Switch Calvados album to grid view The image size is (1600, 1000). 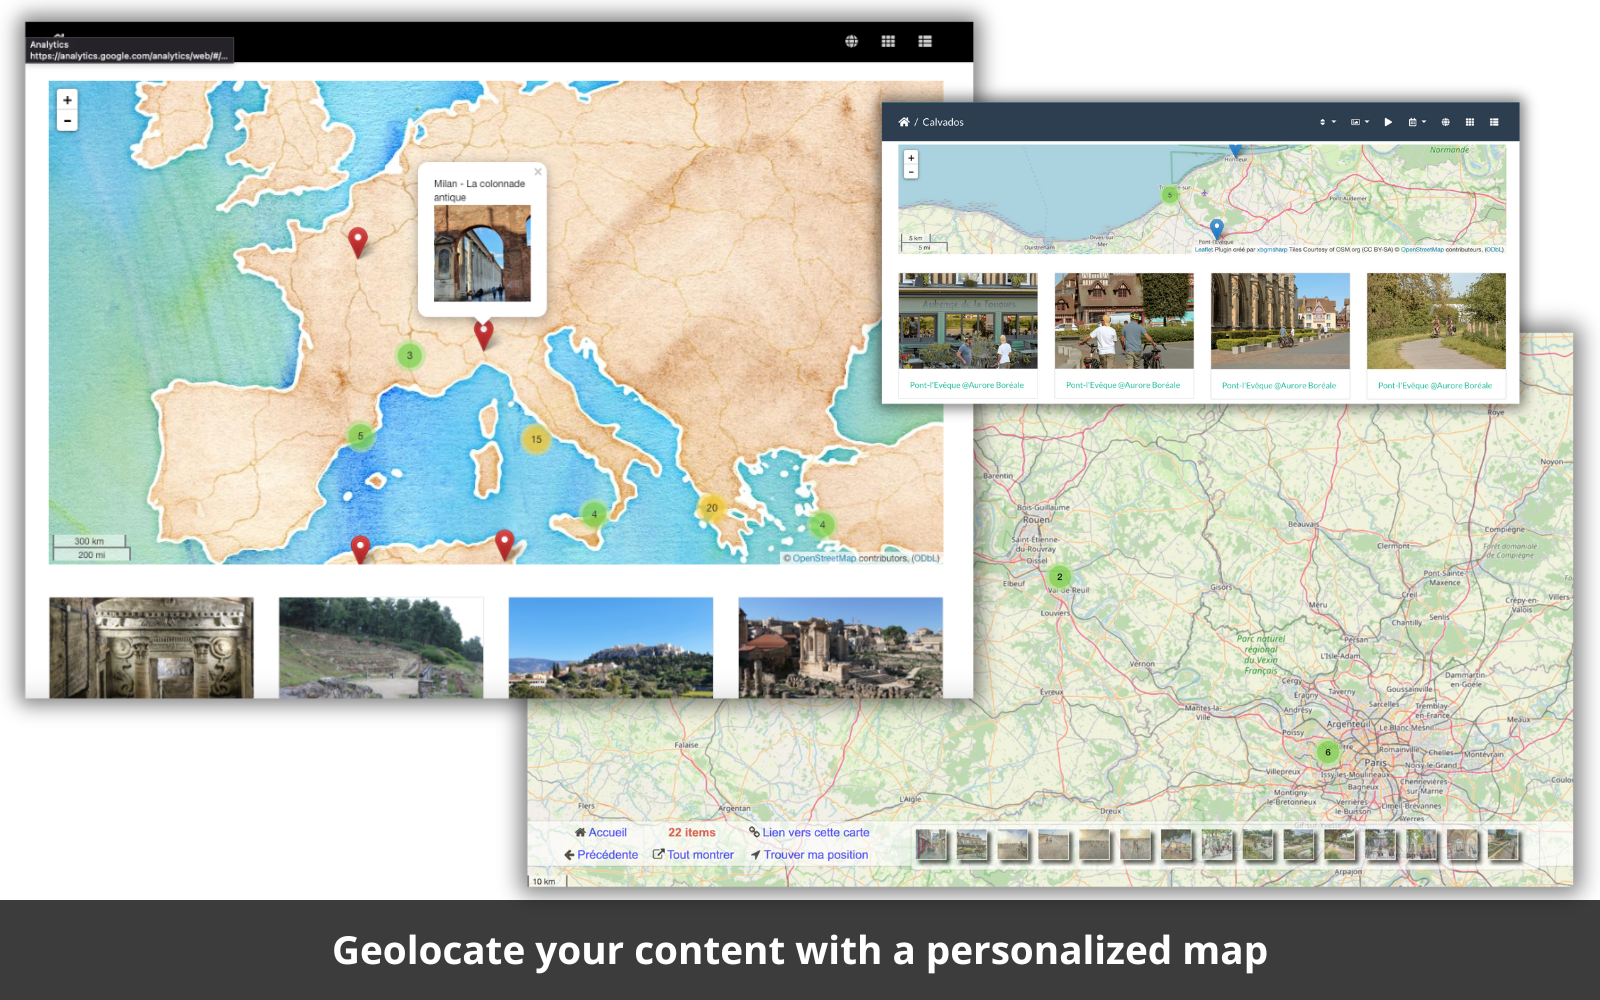(1471, 121)
